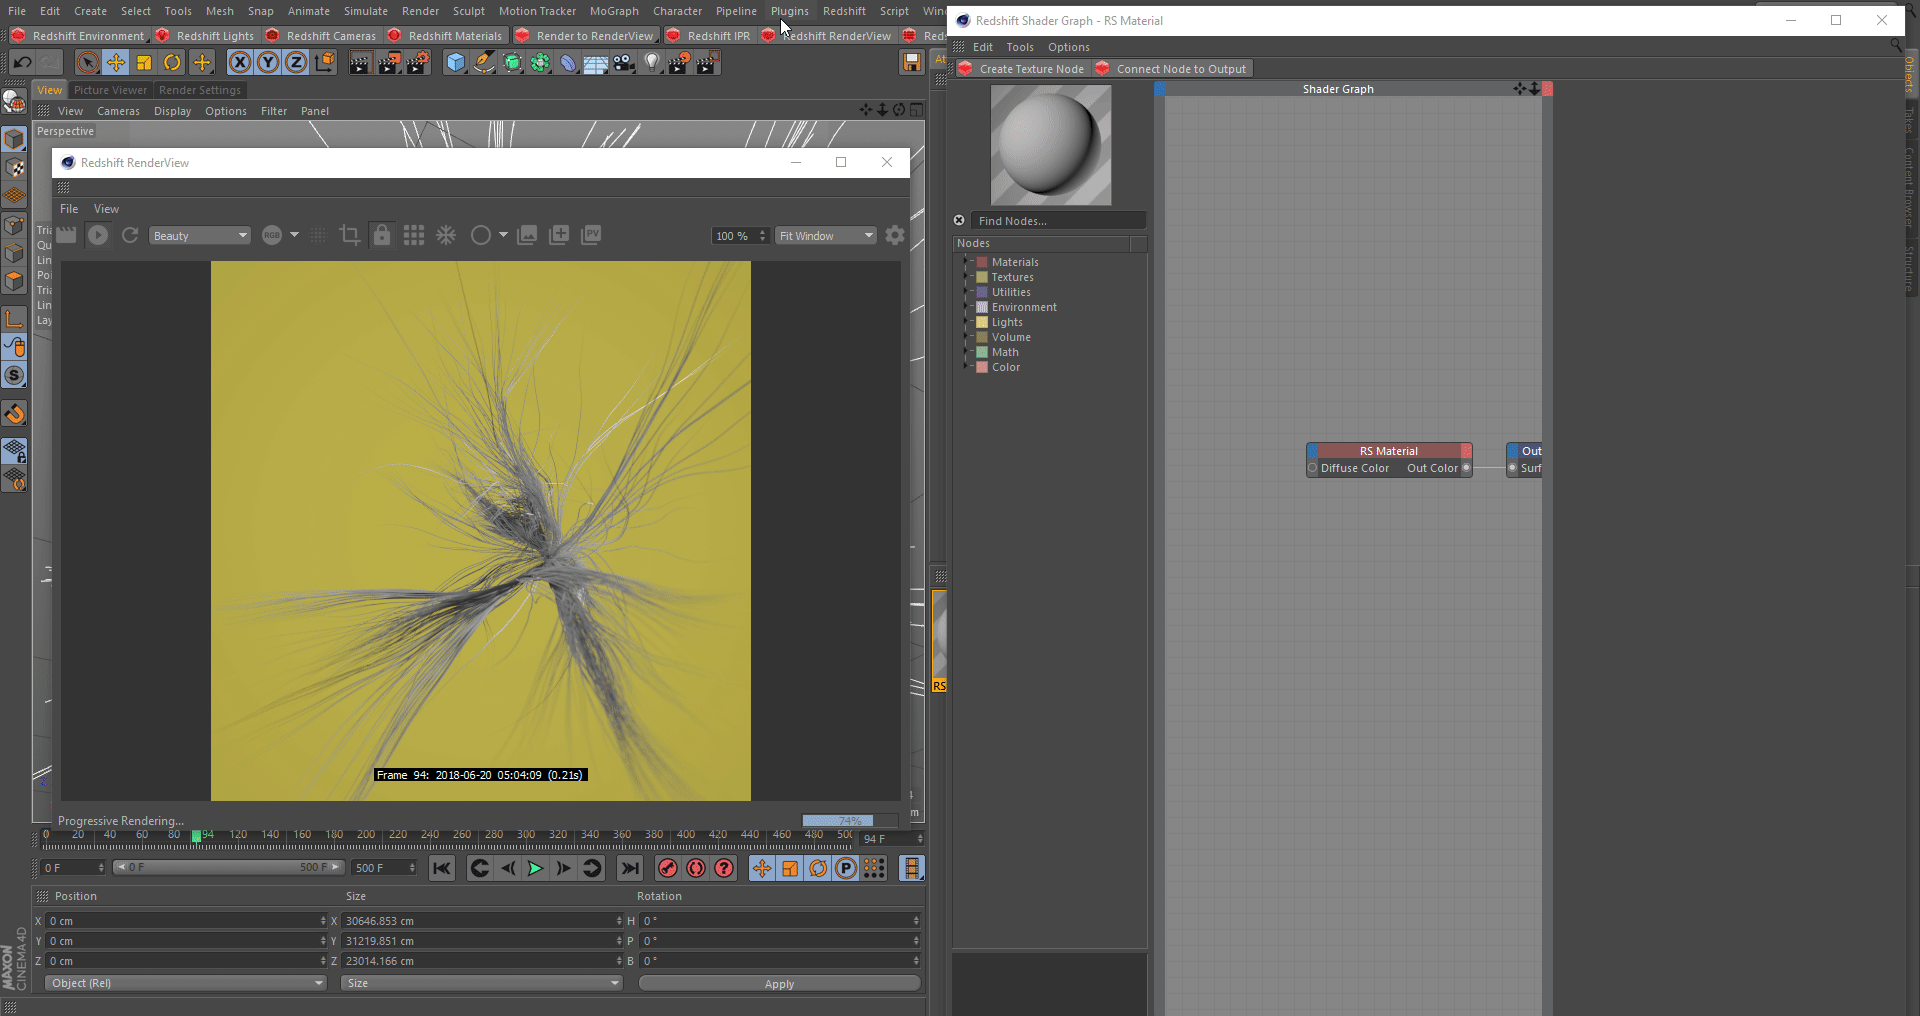Toggle autokeying record button

696,868
